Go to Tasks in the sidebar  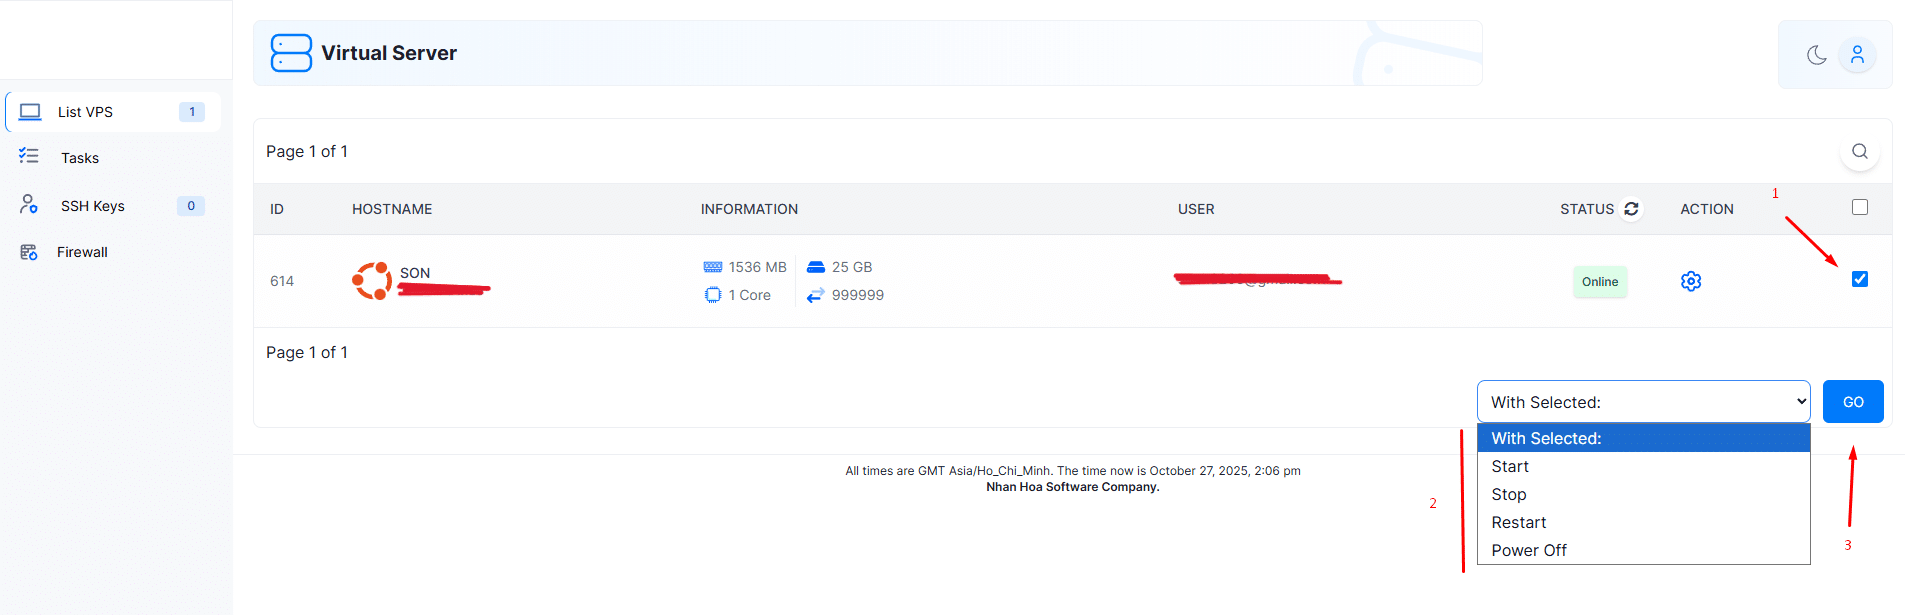(x=80, y=158)
